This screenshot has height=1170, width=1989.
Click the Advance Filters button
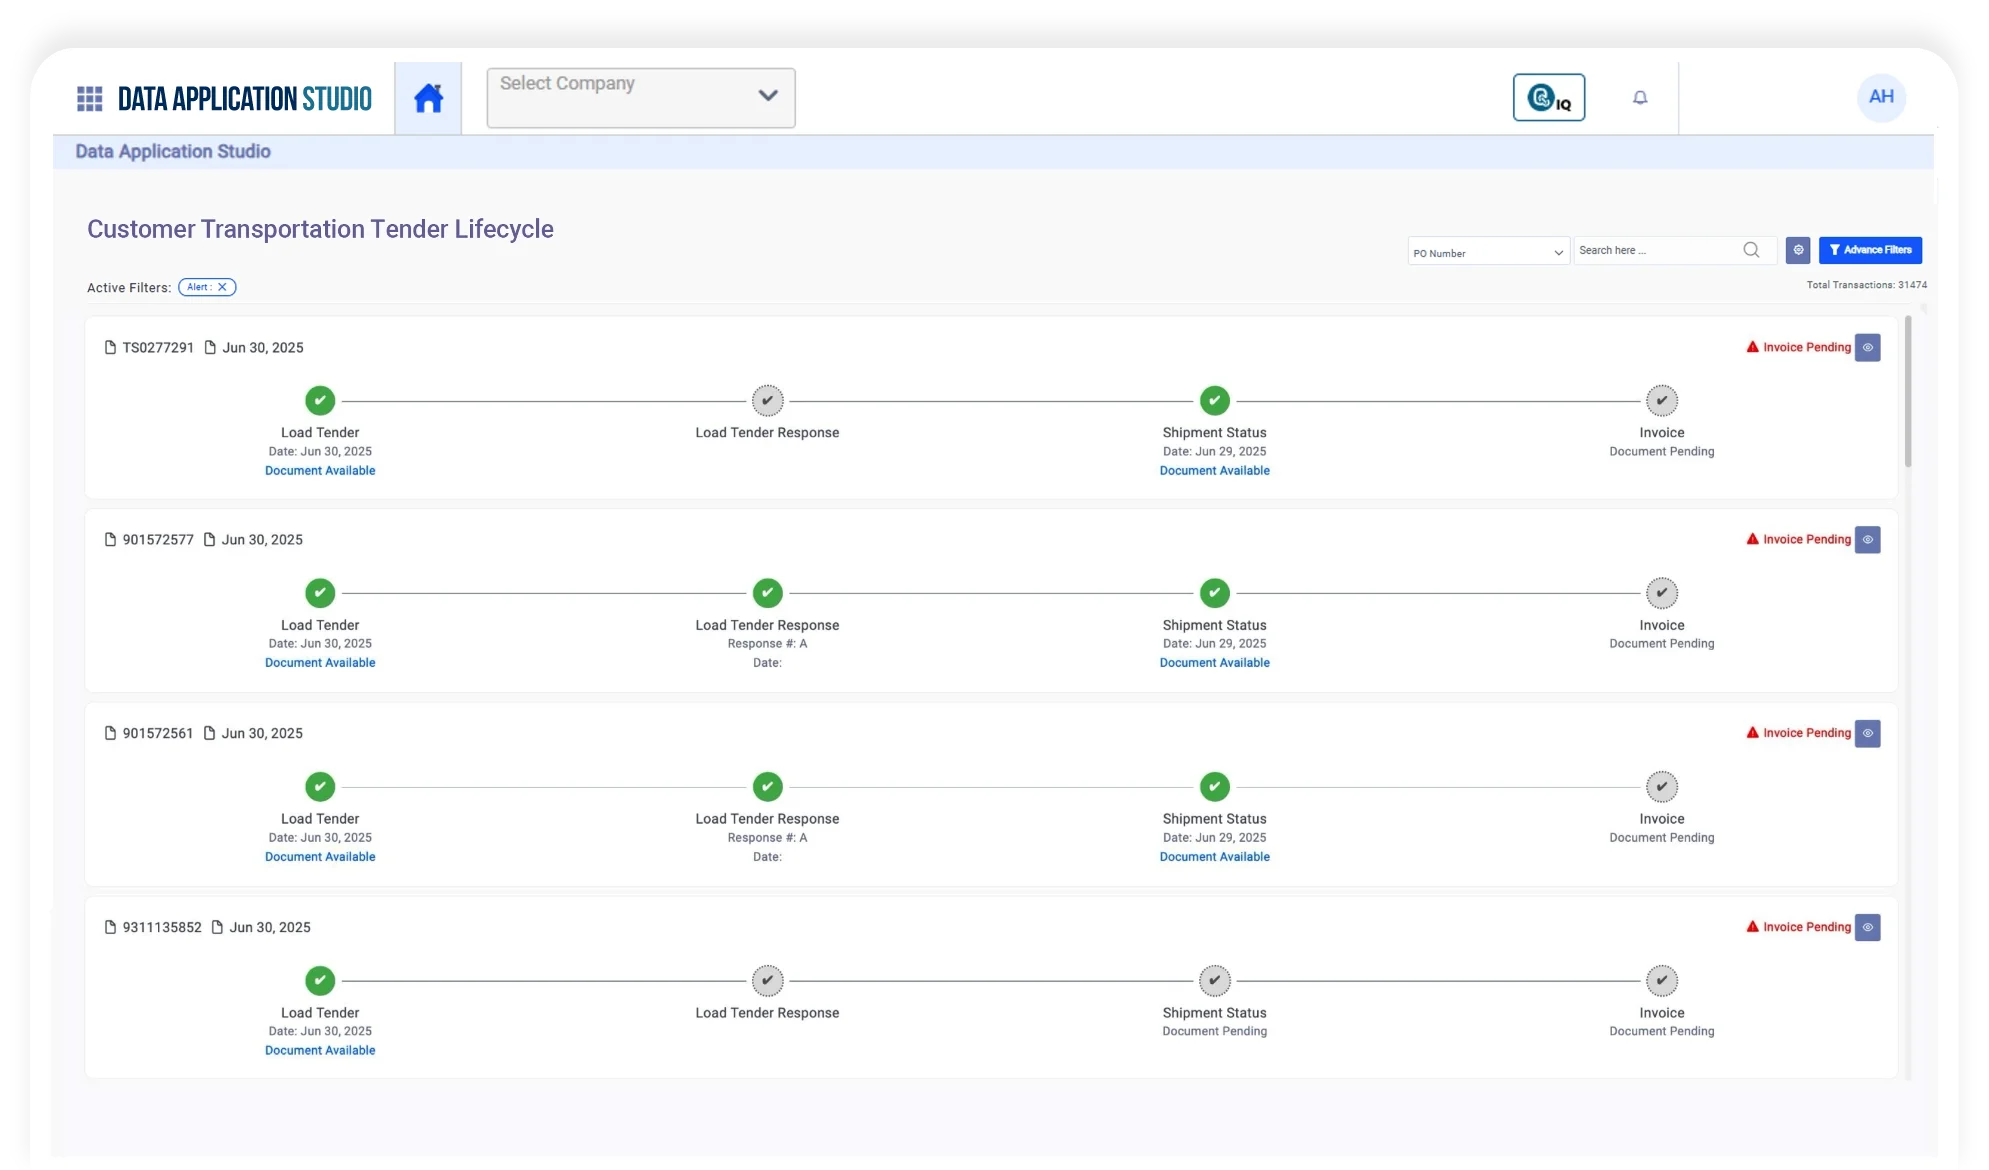1870,250
